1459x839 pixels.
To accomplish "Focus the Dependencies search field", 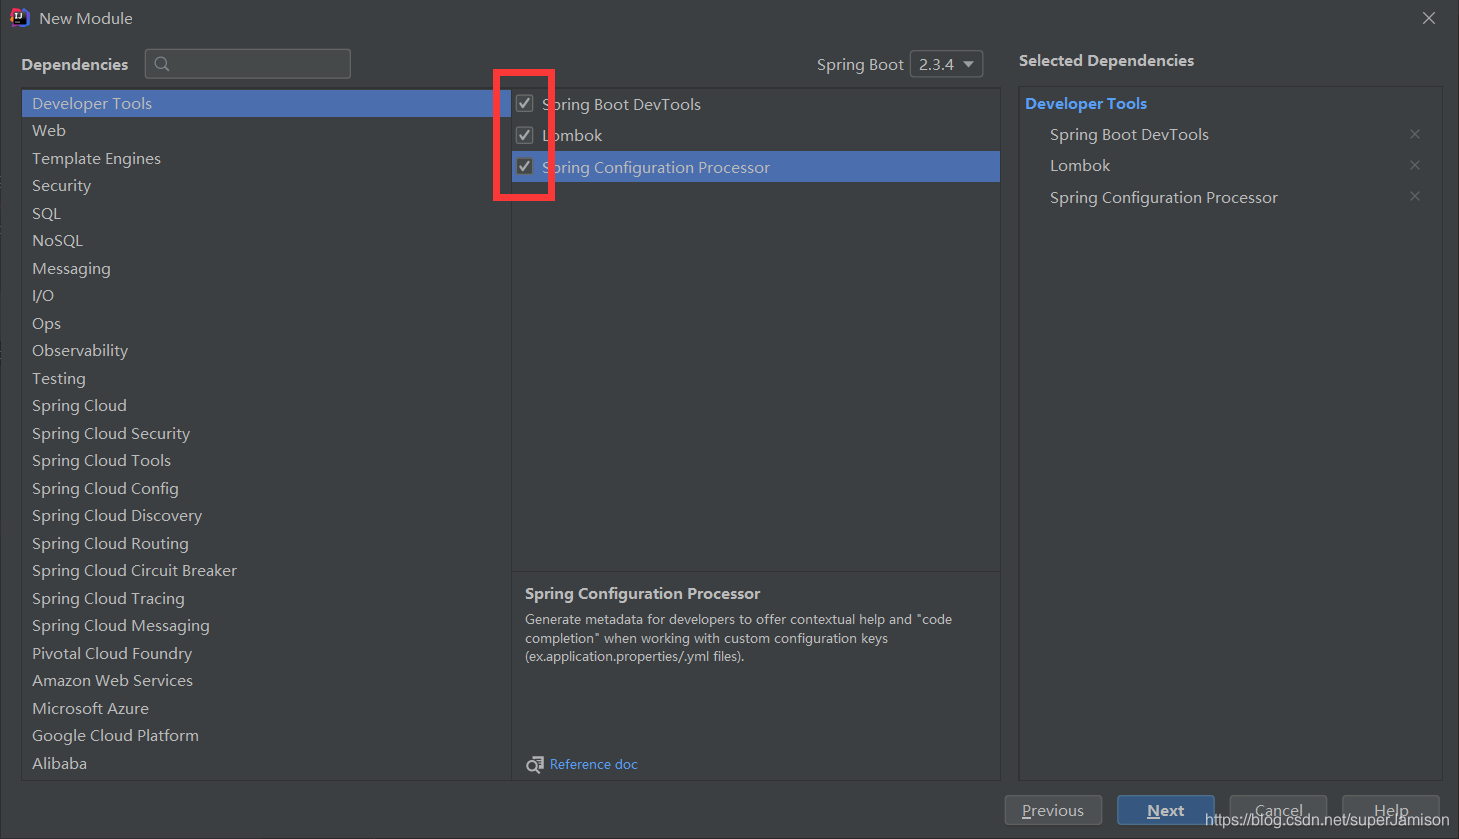I will (248, 64).
